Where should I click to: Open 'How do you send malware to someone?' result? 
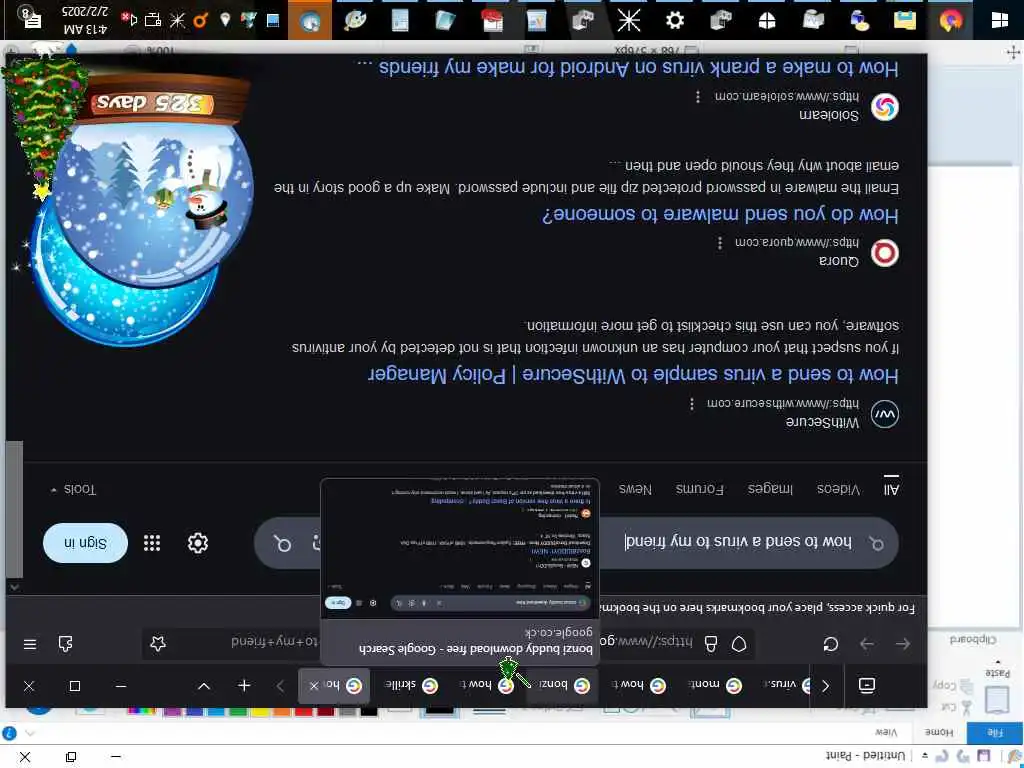[720, 215]
